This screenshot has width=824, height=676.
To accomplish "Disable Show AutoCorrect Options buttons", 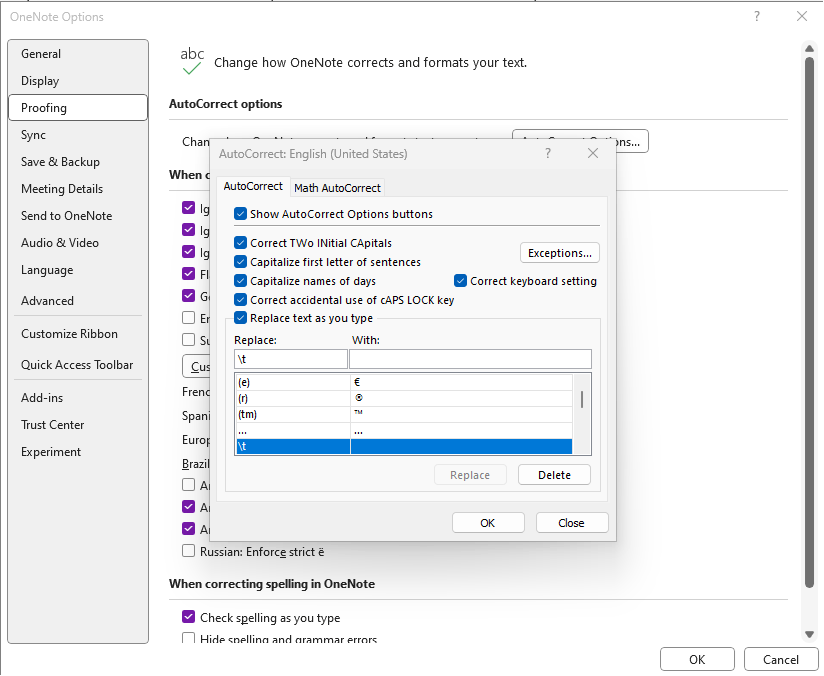I will pyautogui.click(x=240, y=213).
